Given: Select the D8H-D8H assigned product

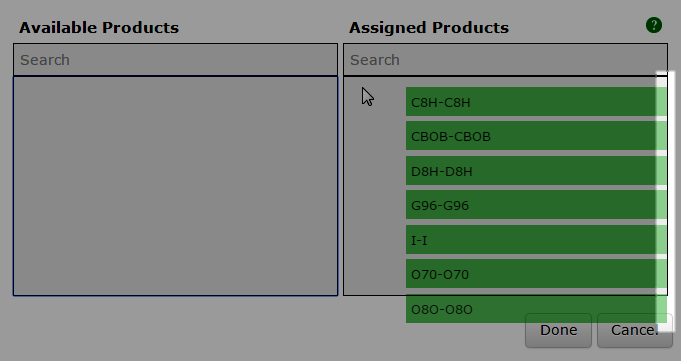Looking at the screenshot, I should pyautogui.click(x=531, y=171).
